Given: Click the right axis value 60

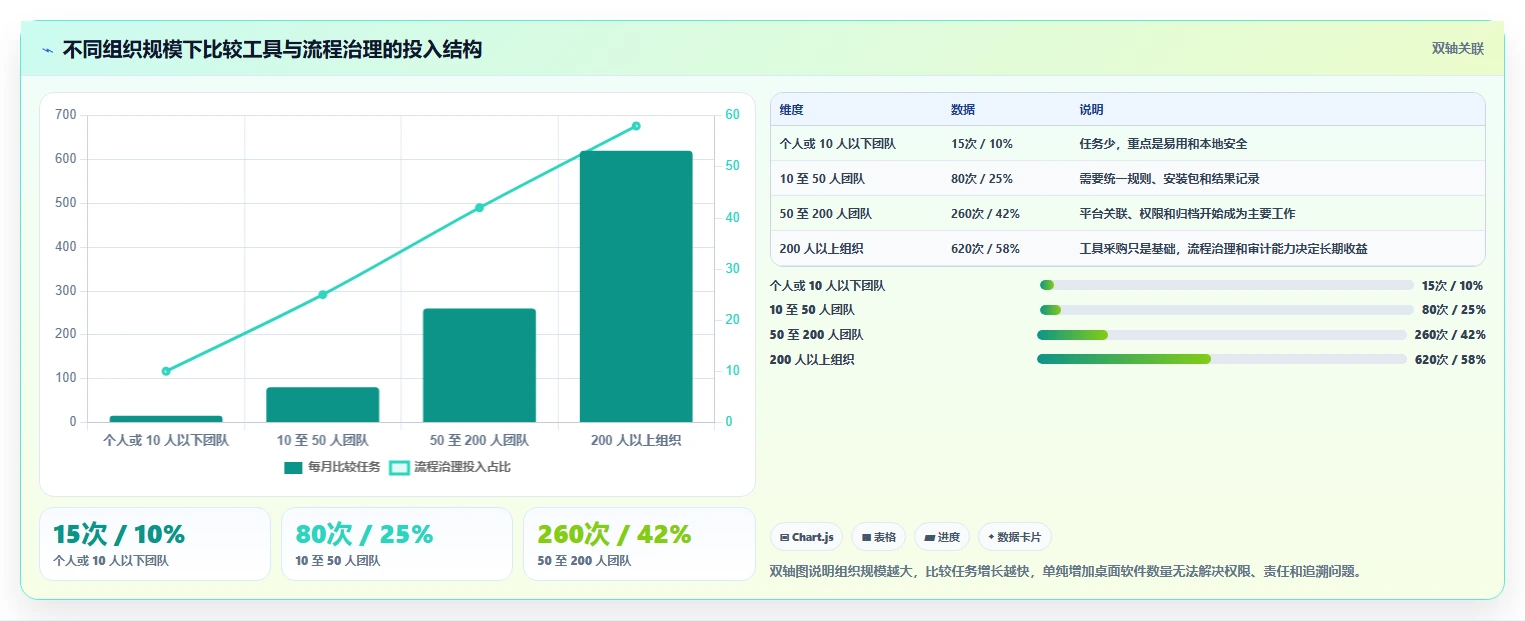Looking at the screenshot, I should (x=732, y=115).
